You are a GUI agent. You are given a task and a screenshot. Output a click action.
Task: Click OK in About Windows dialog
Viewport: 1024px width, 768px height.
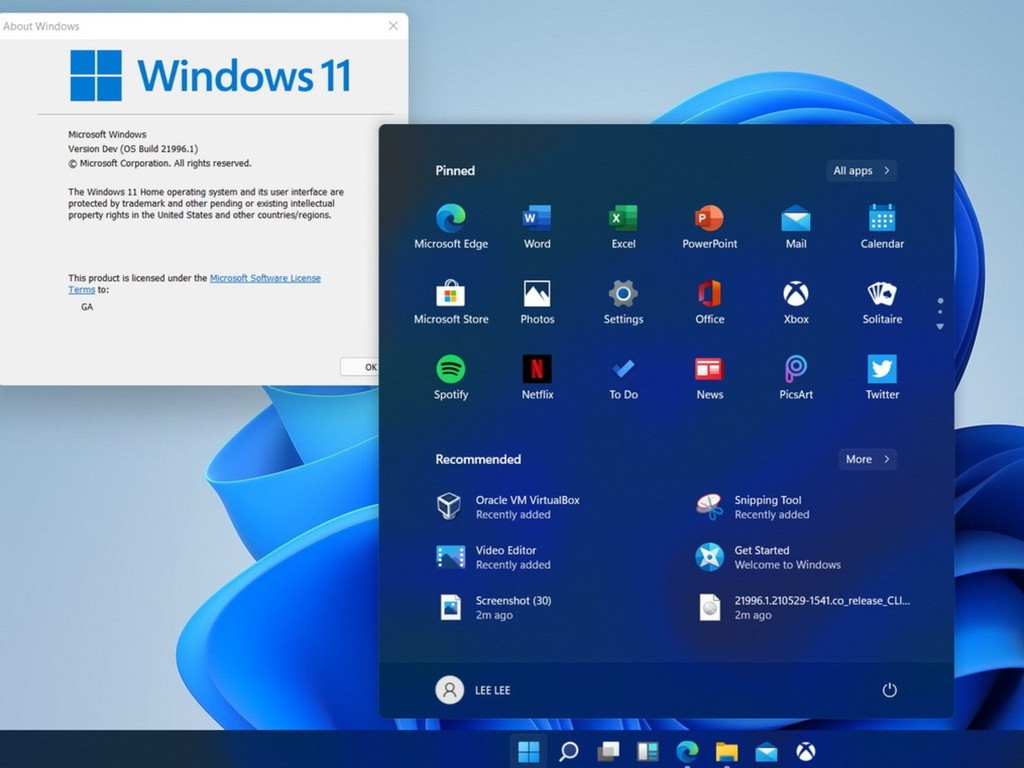[x=360, y=367]
